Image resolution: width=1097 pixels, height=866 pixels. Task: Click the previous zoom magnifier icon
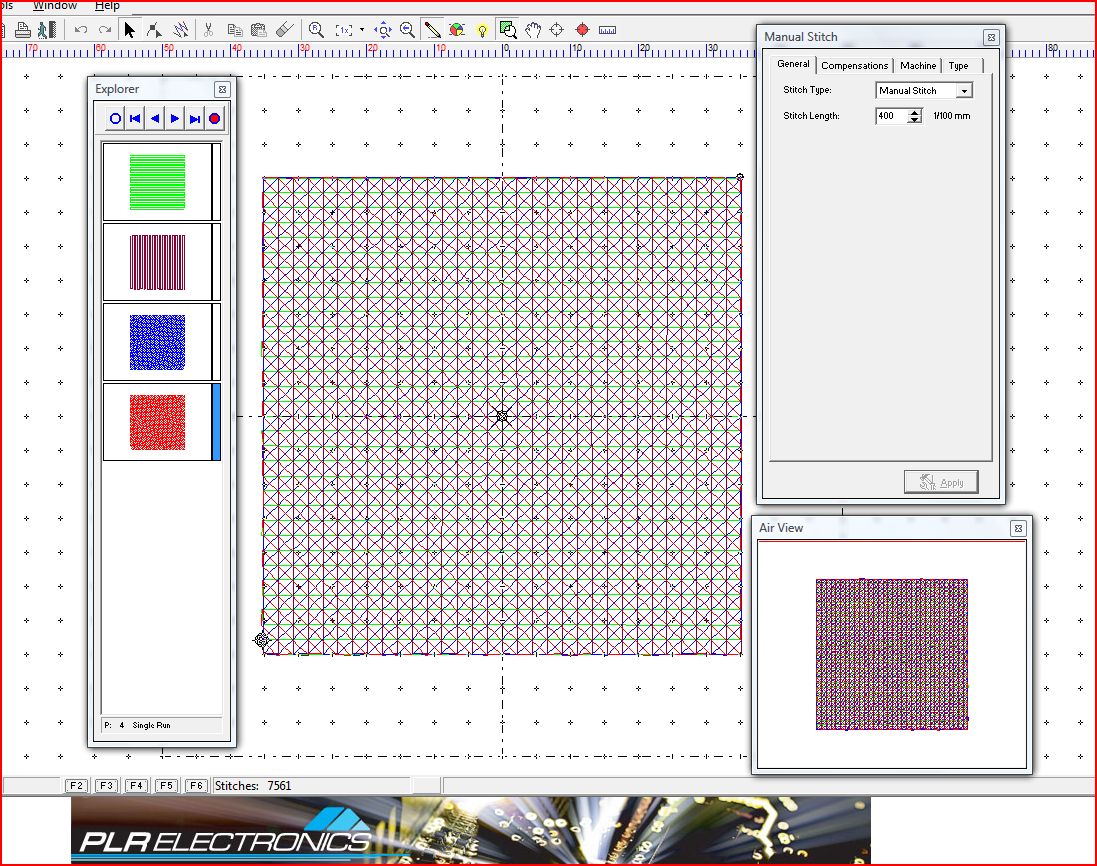407,30
